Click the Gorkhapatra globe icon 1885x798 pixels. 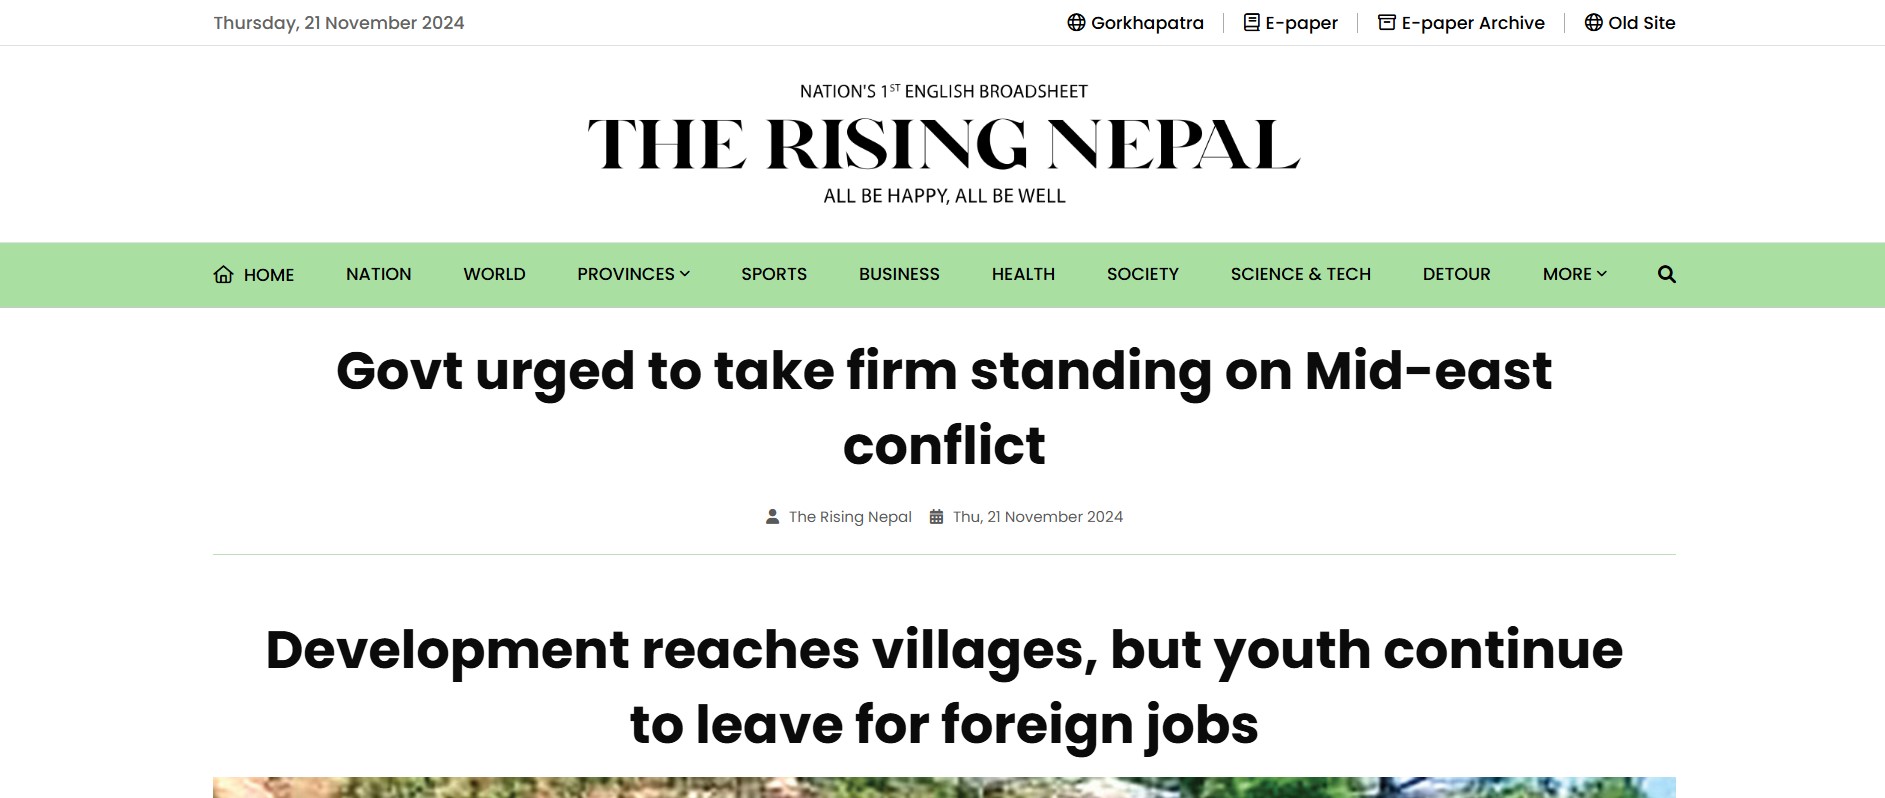point(1076,22)
